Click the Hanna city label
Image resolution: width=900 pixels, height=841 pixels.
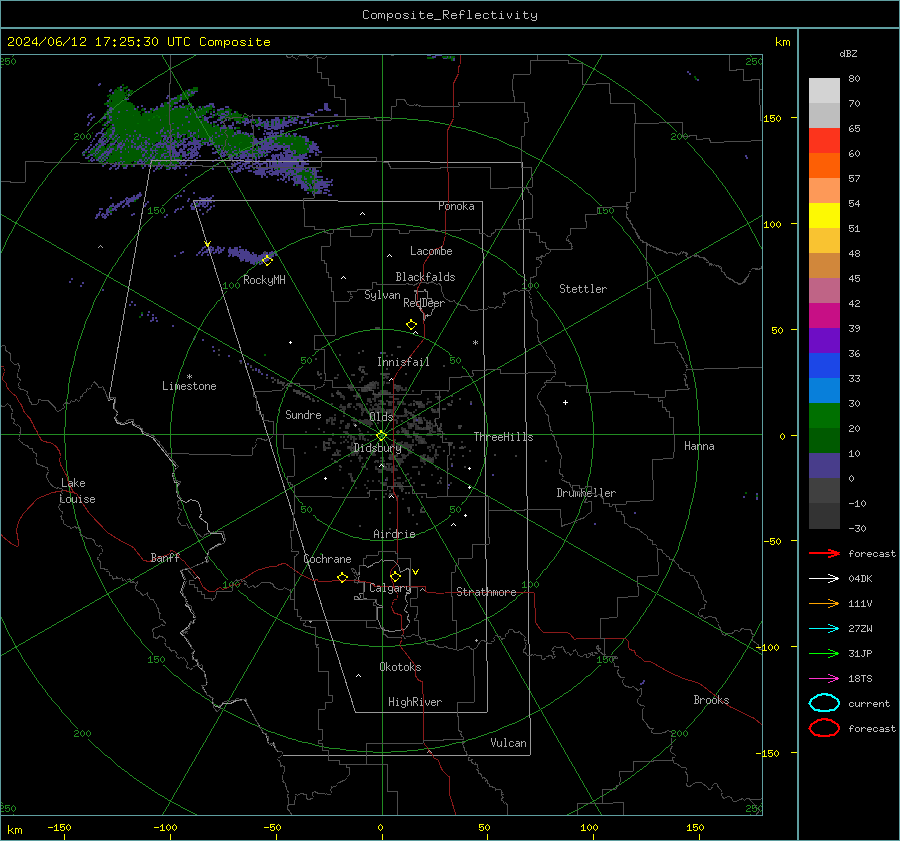(699, 446)
